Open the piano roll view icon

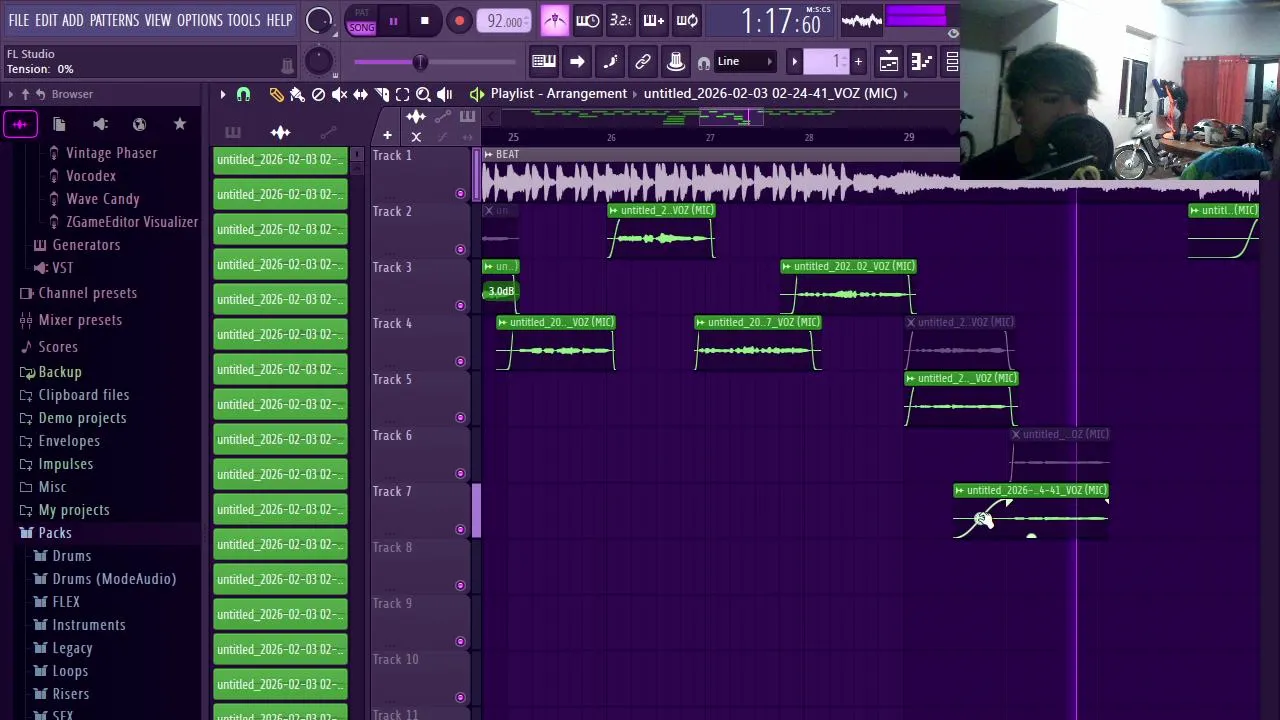(921, 62)
